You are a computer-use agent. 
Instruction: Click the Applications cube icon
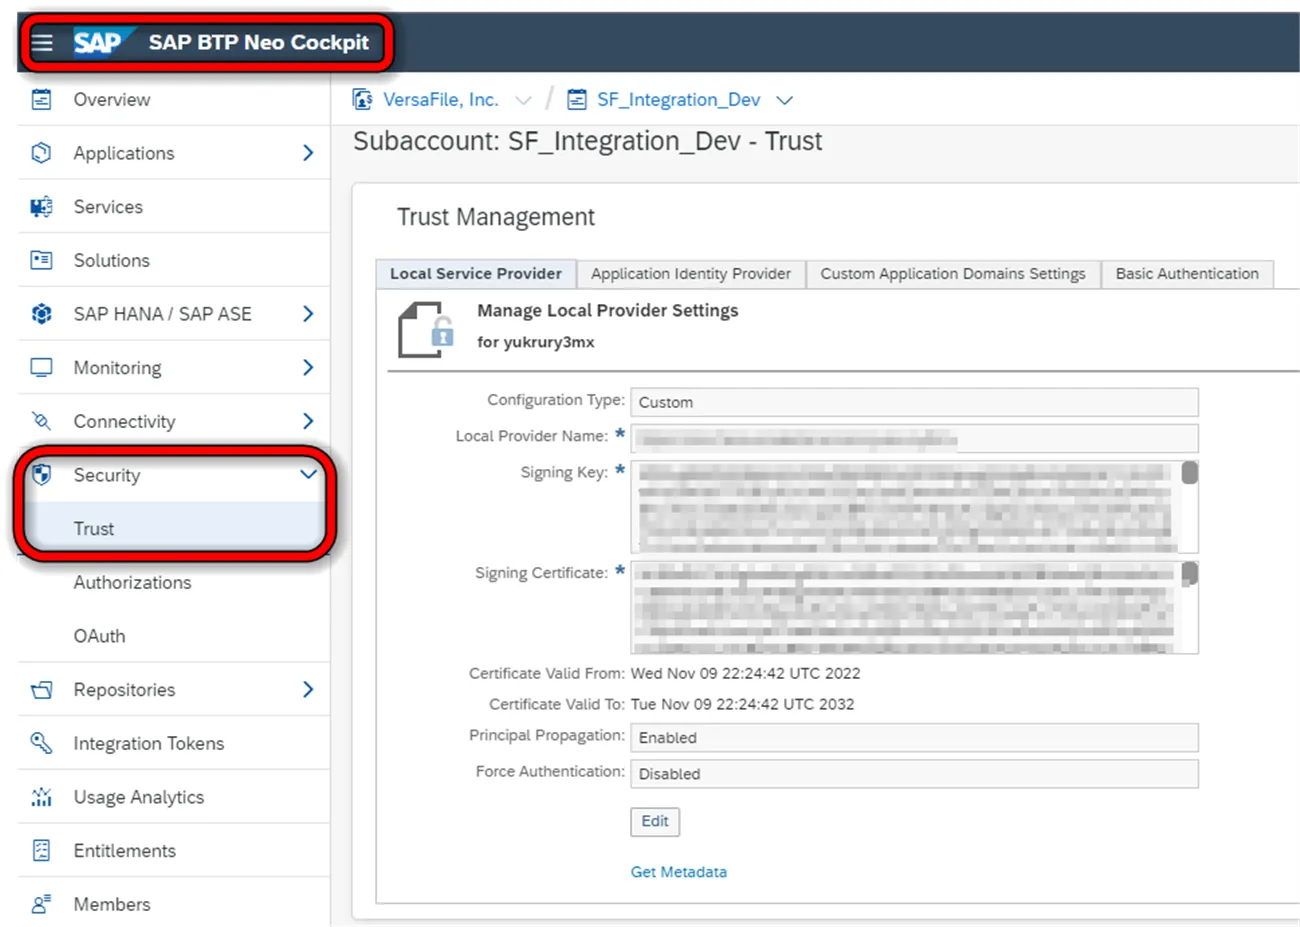pyautogui.click(x=41, y=153)
